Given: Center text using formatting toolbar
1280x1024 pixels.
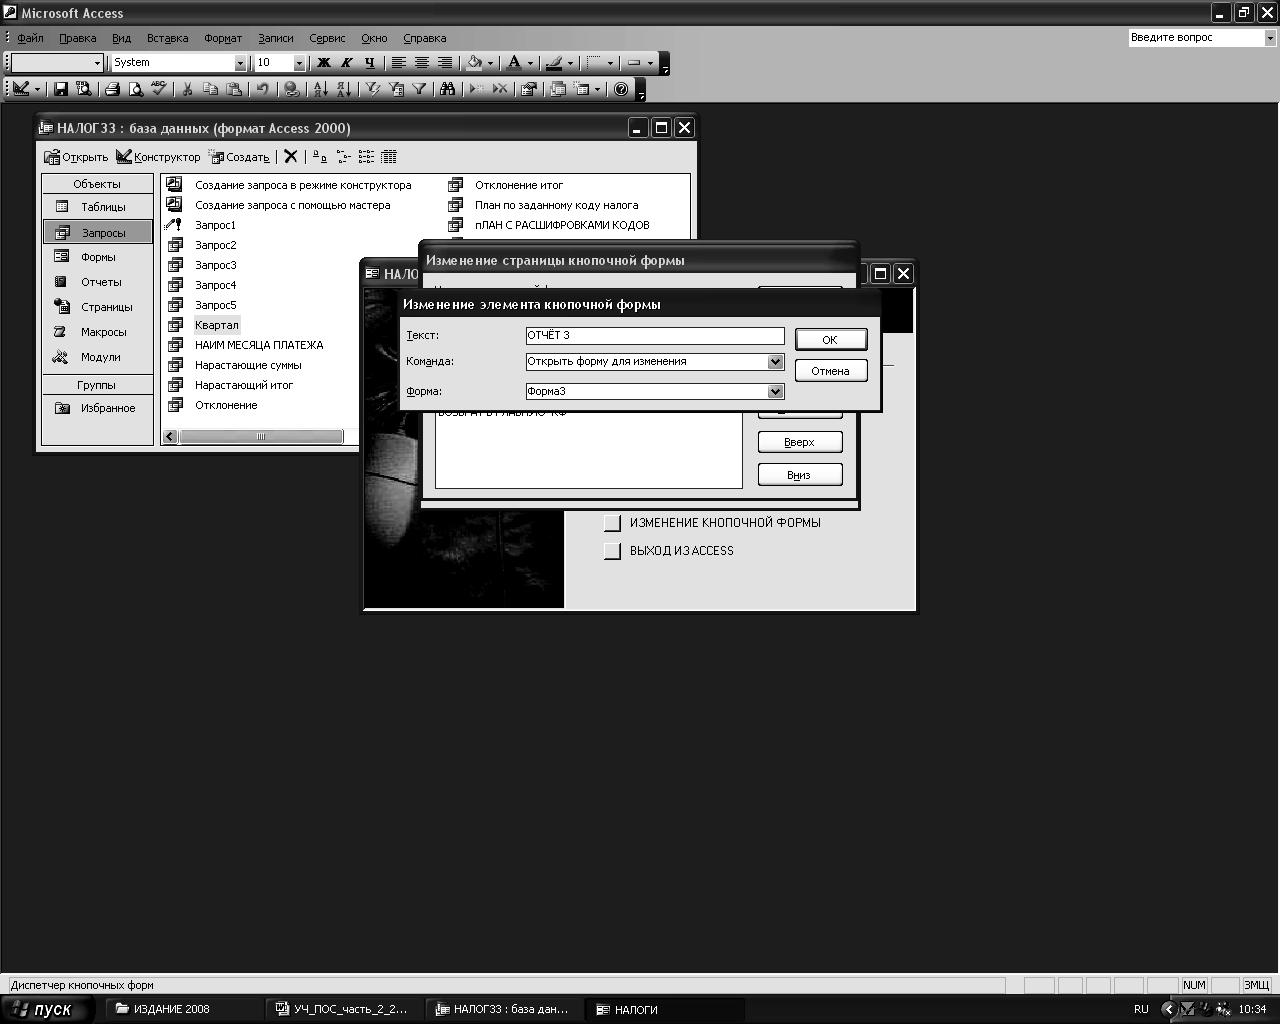Looking at the screenshot, I should tap(421, 63).
